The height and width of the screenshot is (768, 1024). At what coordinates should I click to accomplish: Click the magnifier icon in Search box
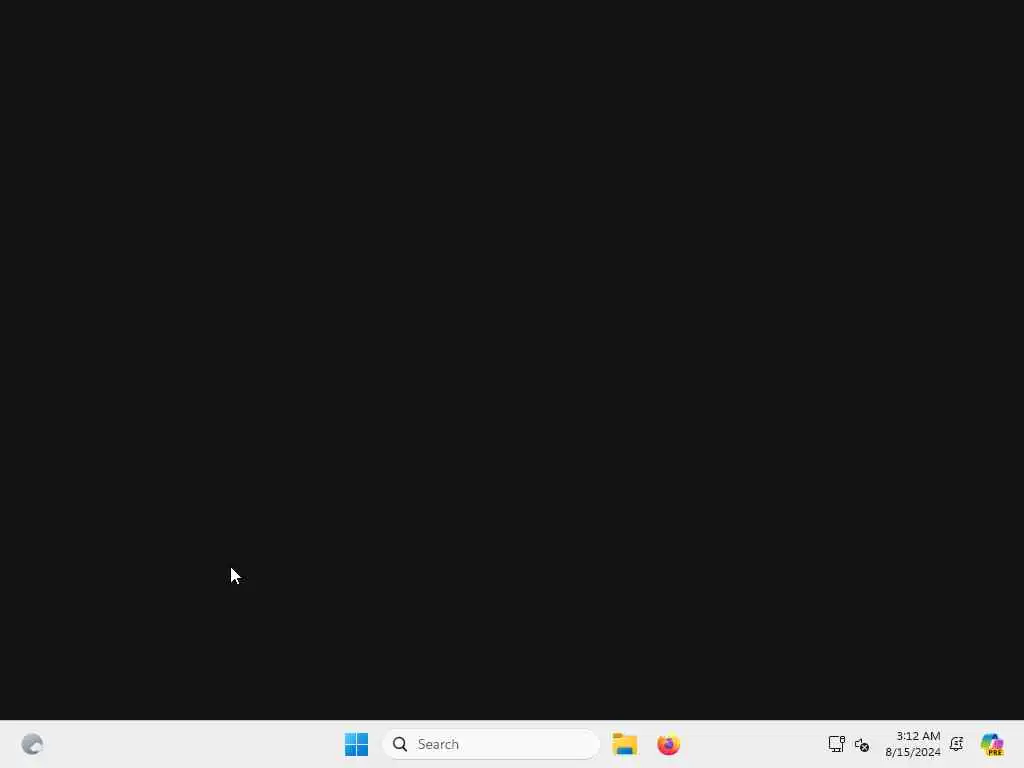point(400,744)
